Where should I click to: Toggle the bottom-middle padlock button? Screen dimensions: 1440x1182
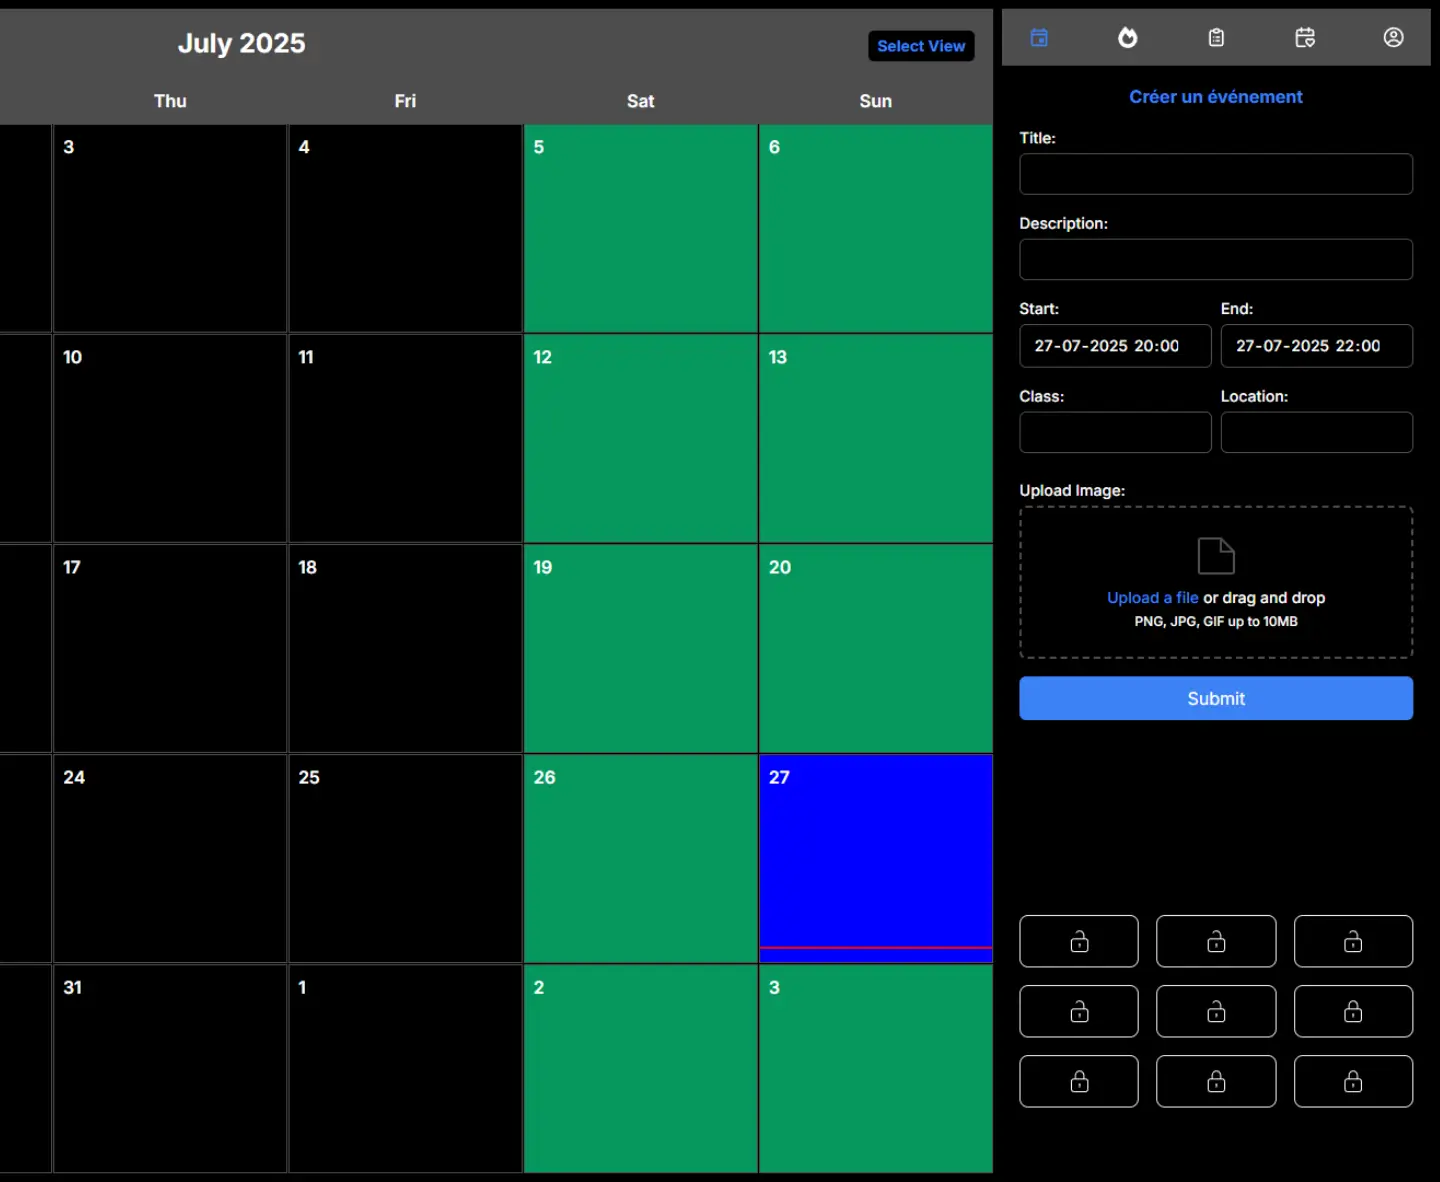[1216, 1081]
